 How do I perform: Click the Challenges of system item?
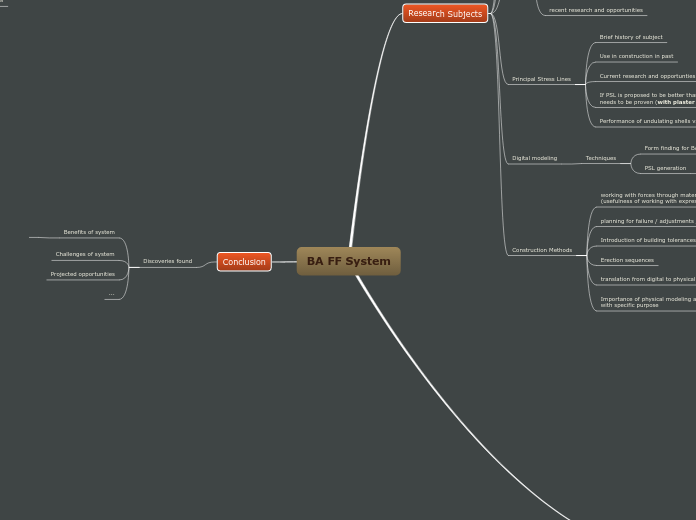click(85, 254)
